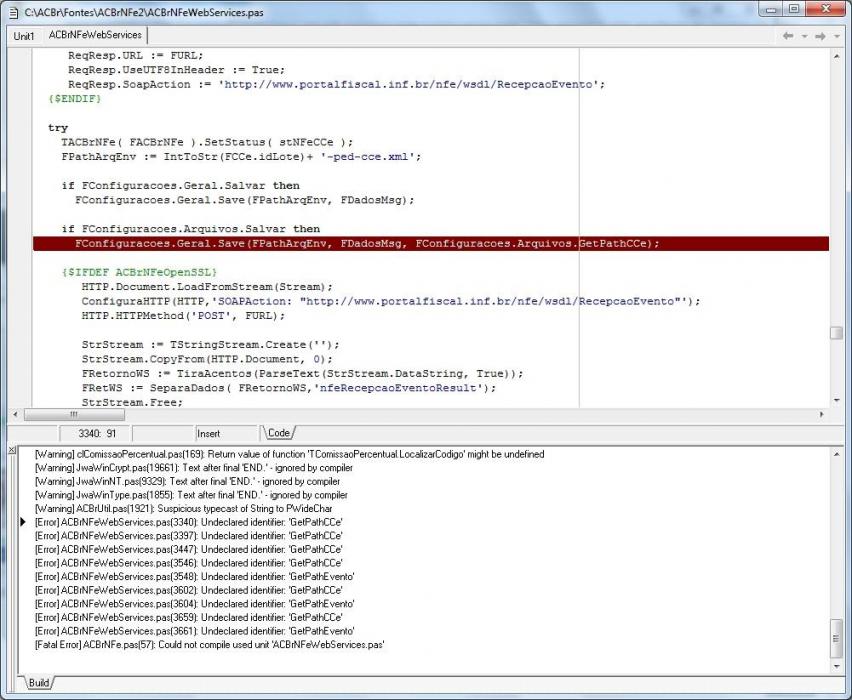Click the editor horizontal scrollbar thumb
The width and height of the screenshot is (852, 700).
74,414
